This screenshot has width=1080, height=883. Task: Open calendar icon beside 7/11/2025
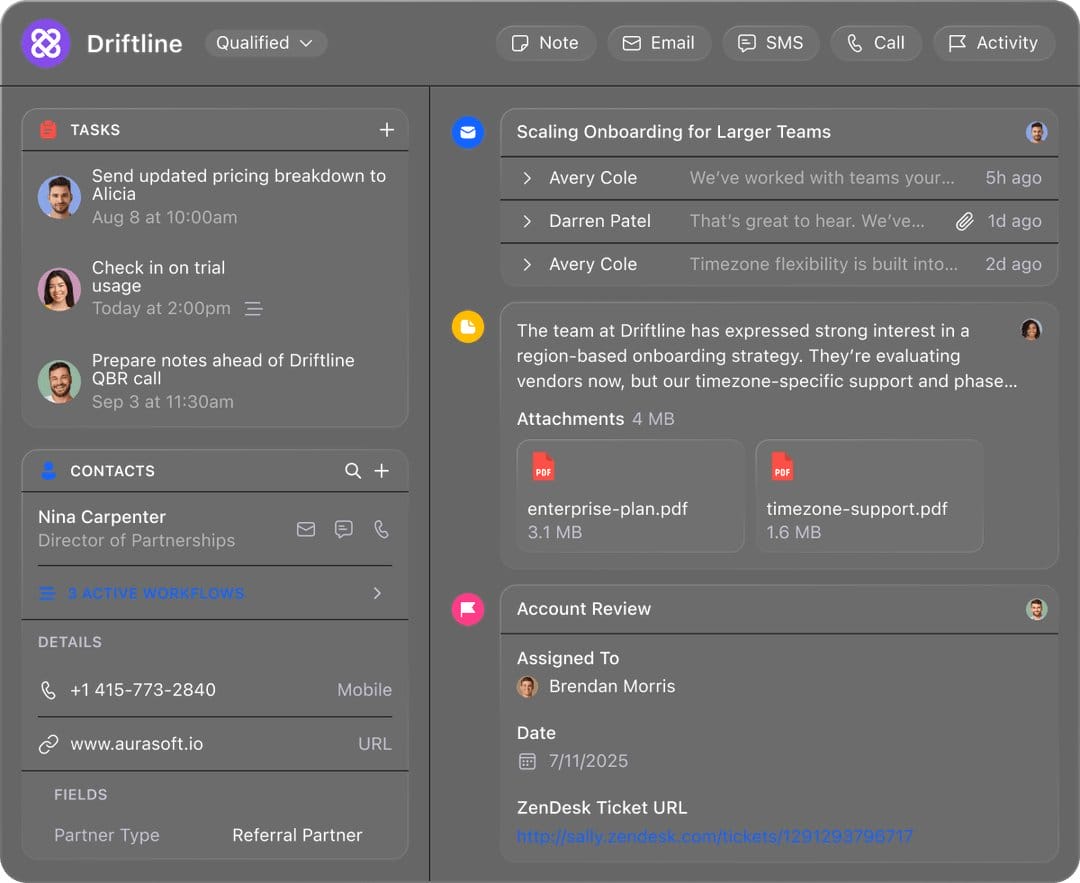click(x=527, y=761)
